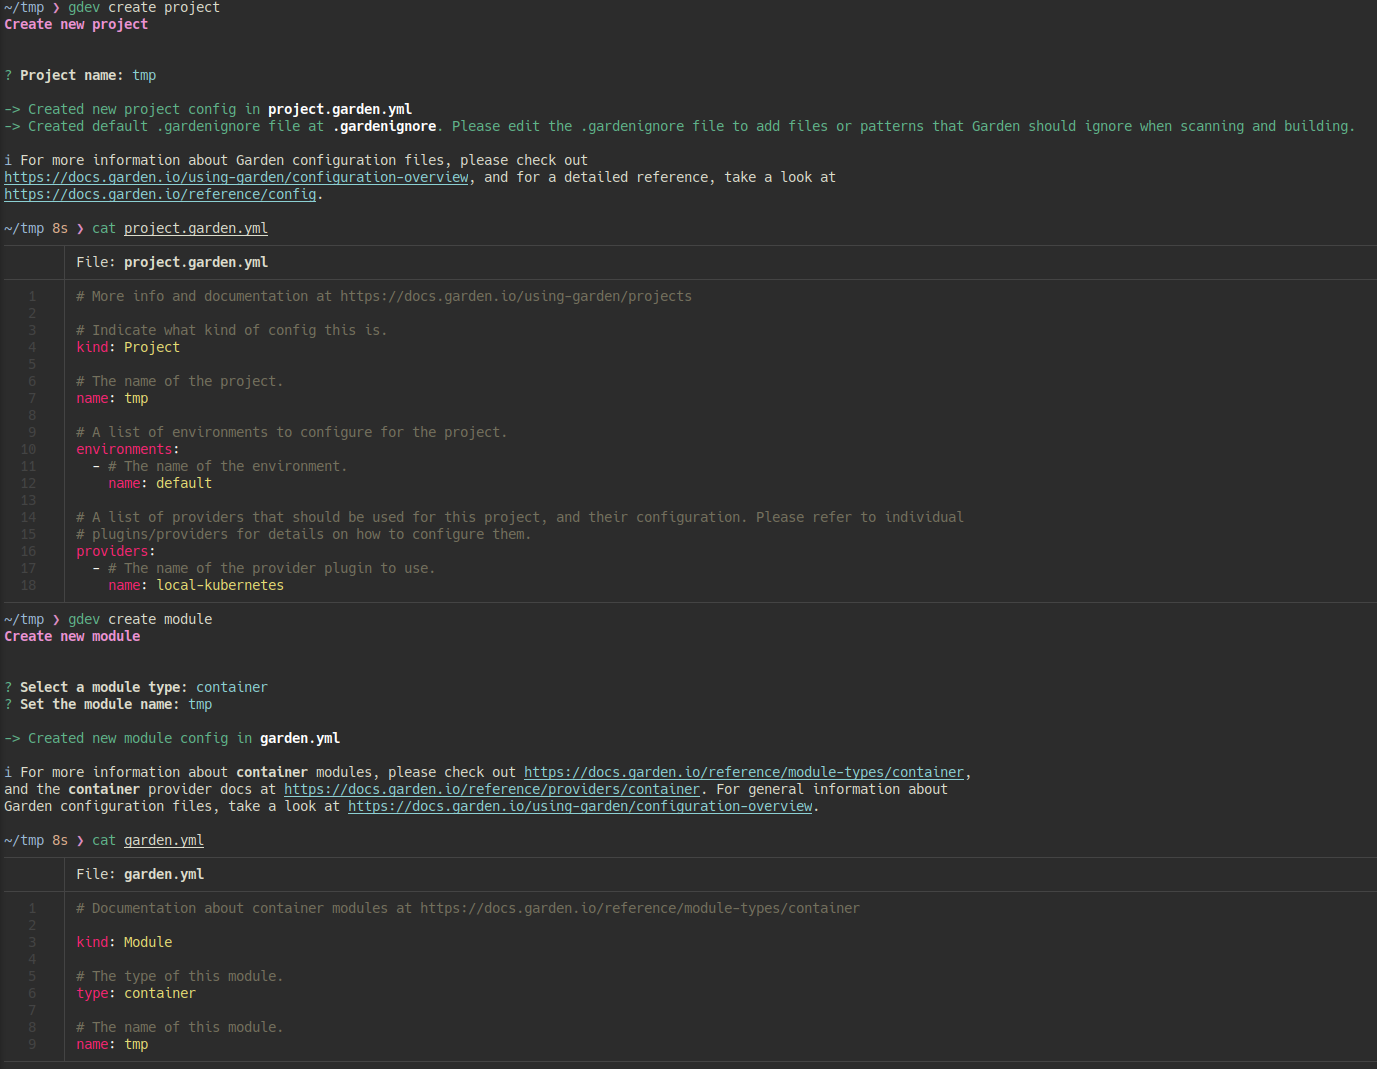Click 'gdev create module' command text
Image resolution: width=1377 pixels, height=1069 pixels.
point(140,619)
